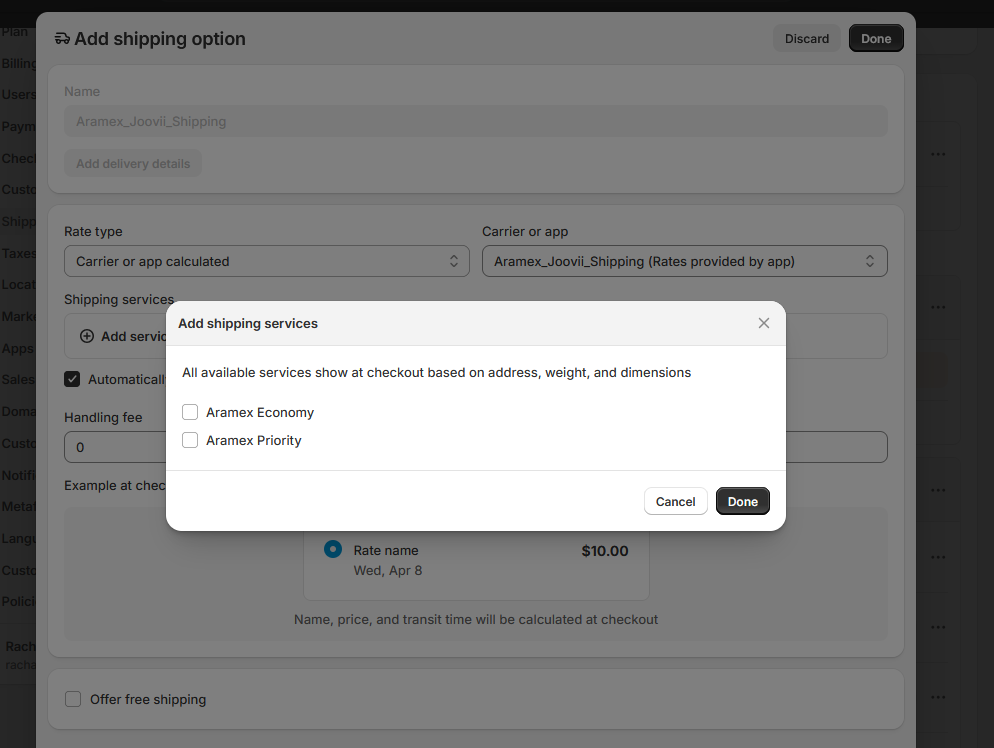Toggle the Automatically checkbox under Shipping services
The image size is (994, 748).
click(x=72, y=379)
